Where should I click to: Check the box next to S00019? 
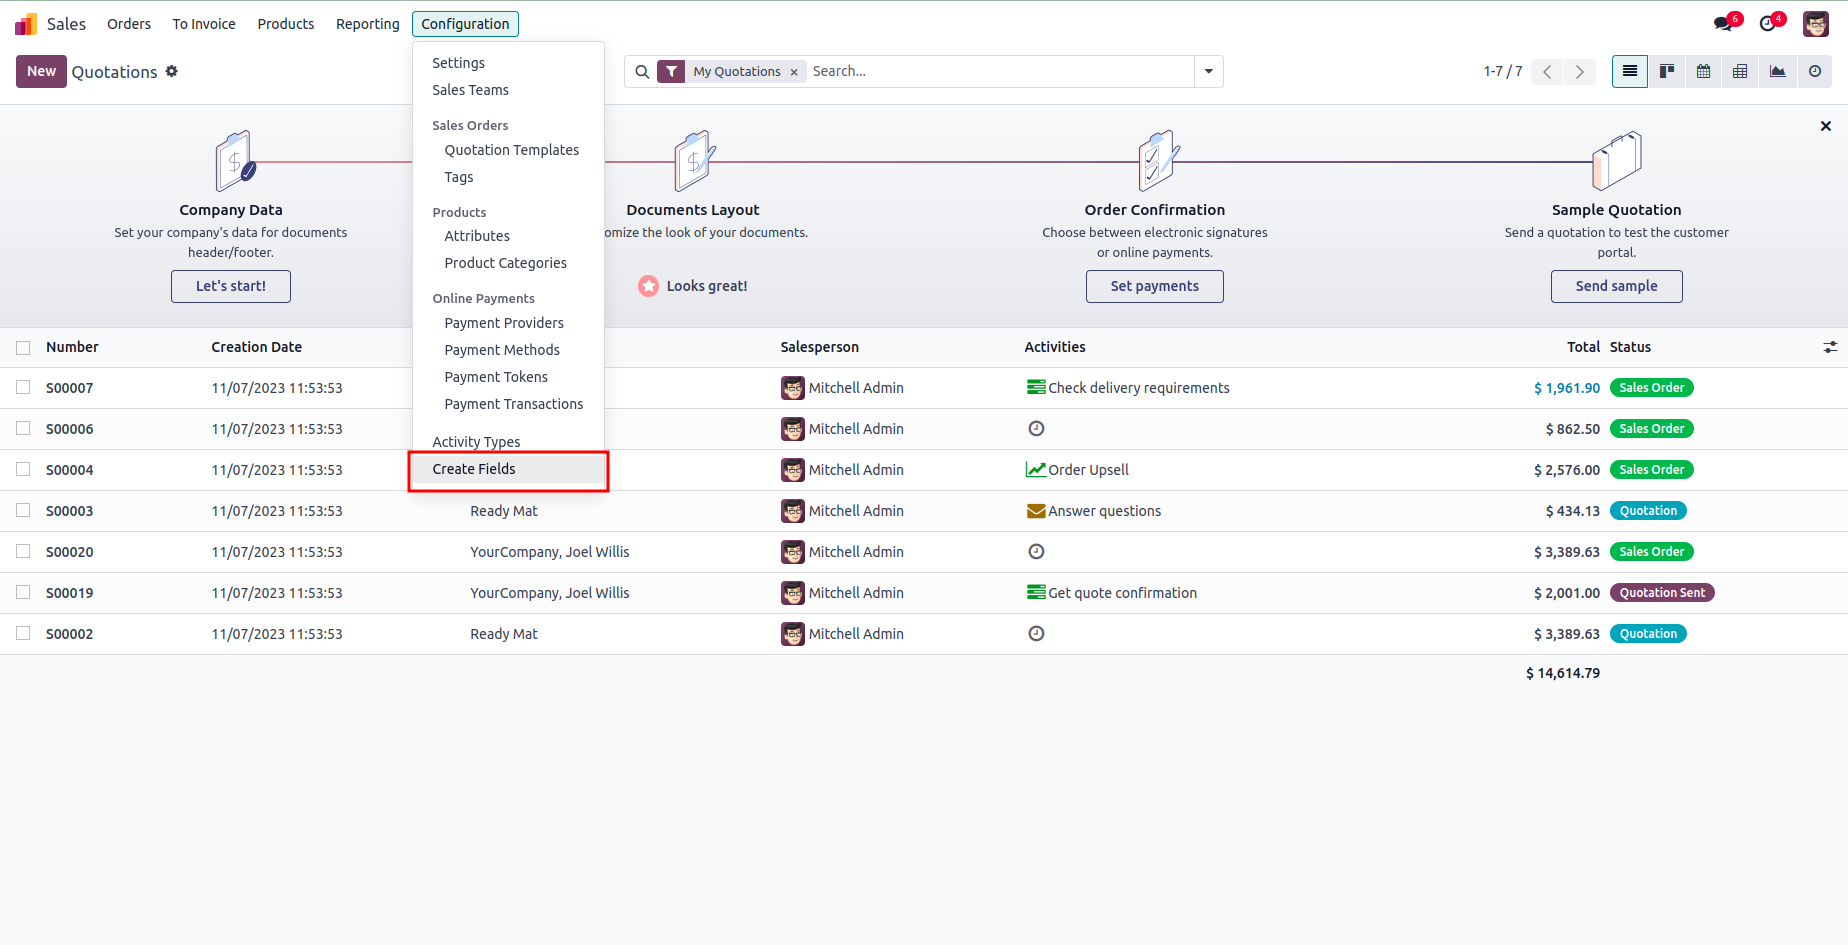pos(23,592)
